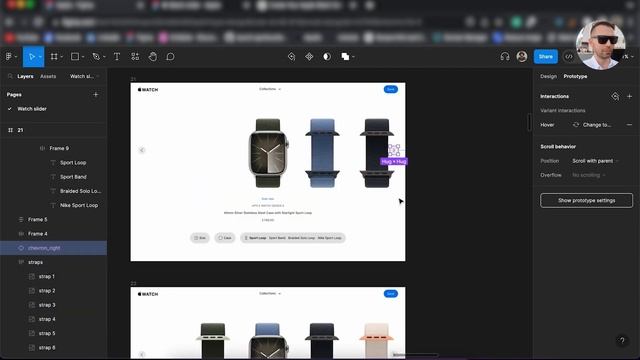Click the Case pill button in frame 21

click(225, 238)
